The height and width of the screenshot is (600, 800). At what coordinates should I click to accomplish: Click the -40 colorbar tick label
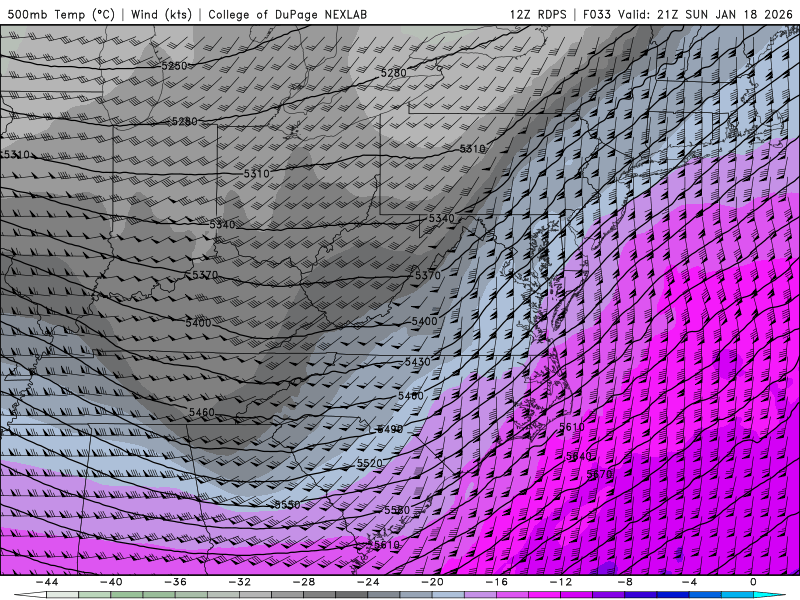111,582
